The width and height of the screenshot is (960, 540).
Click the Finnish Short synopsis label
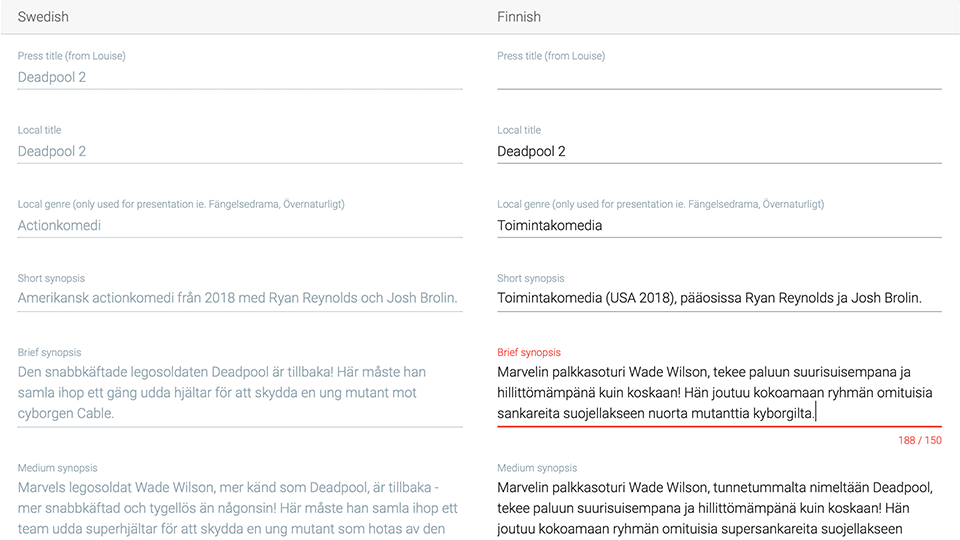[531, 279]
